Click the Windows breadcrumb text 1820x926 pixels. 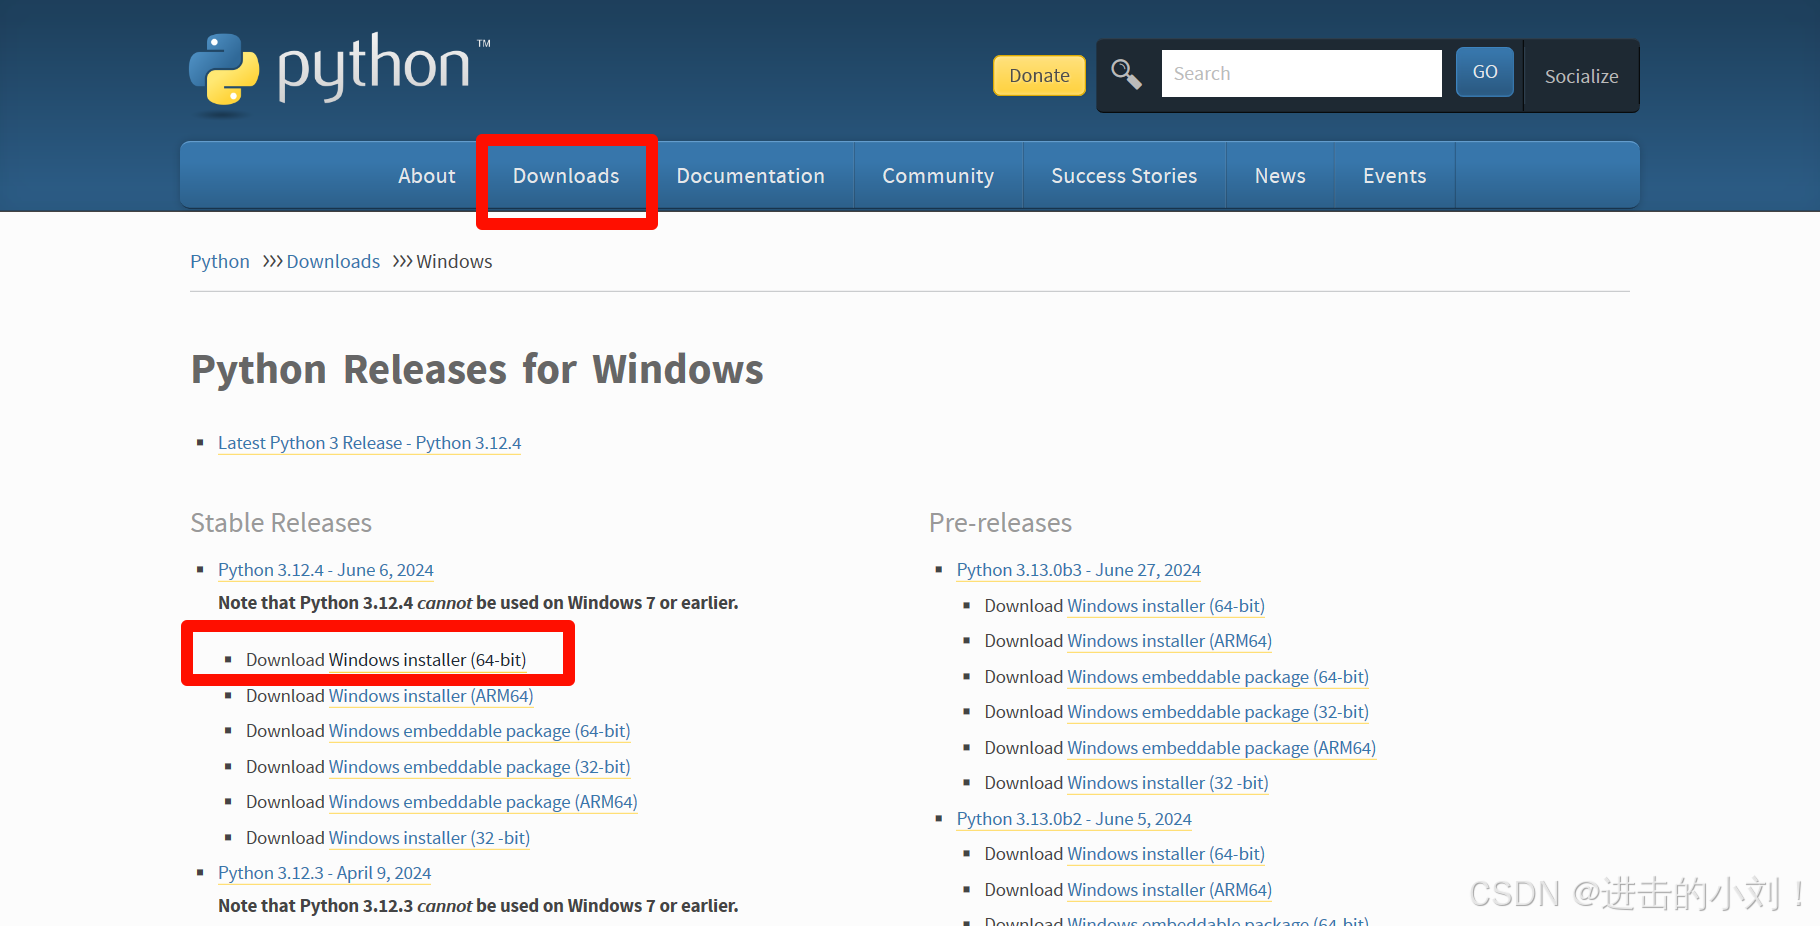(454, 261)
